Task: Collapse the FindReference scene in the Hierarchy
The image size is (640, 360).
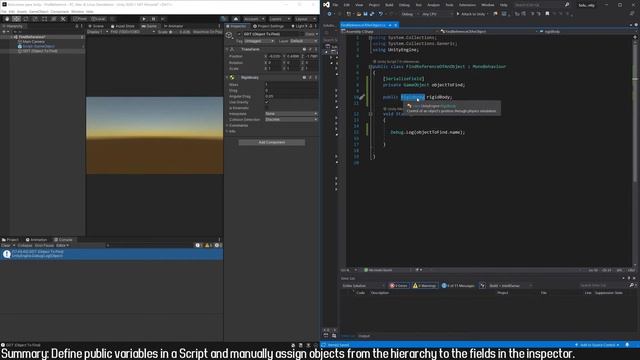Action: tap(12, 37)
